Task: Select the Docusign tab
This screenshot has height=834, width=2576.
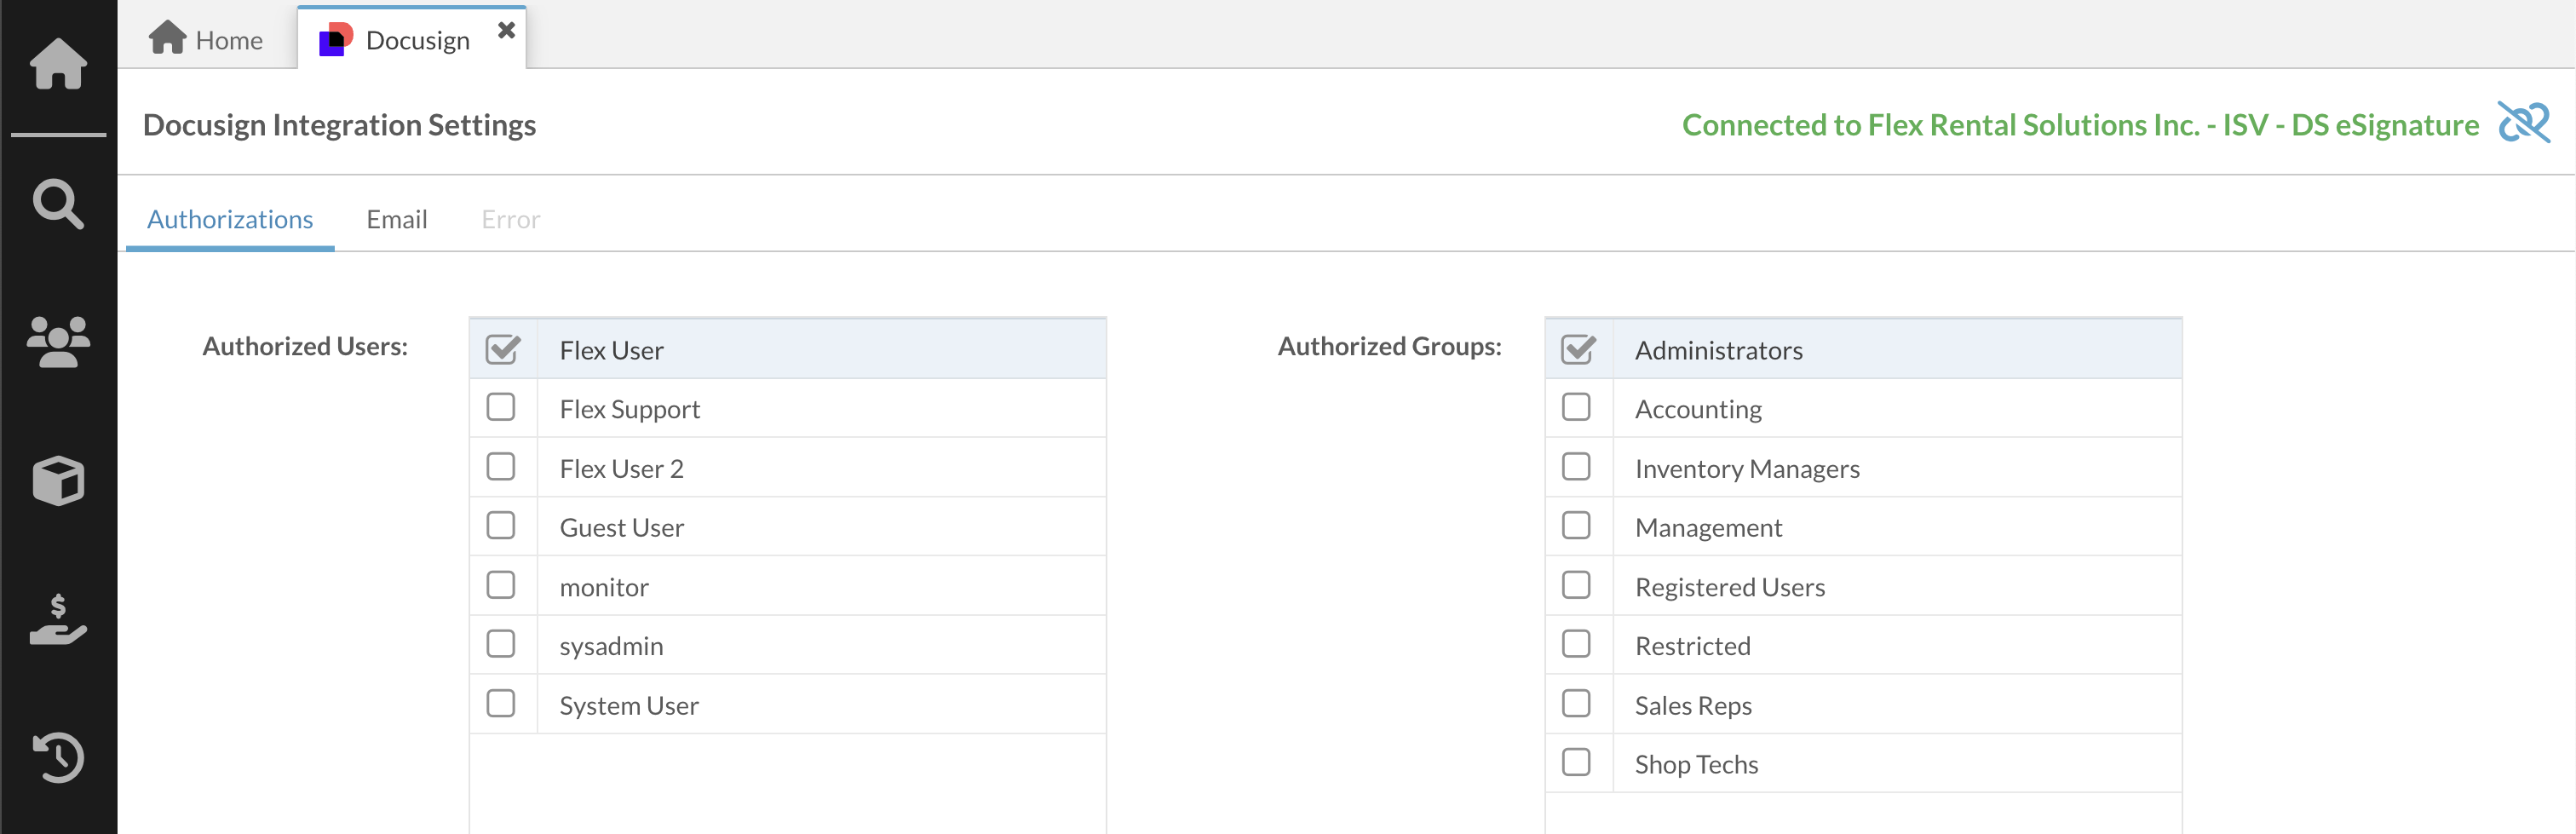Action: click(x=411, y=39)
